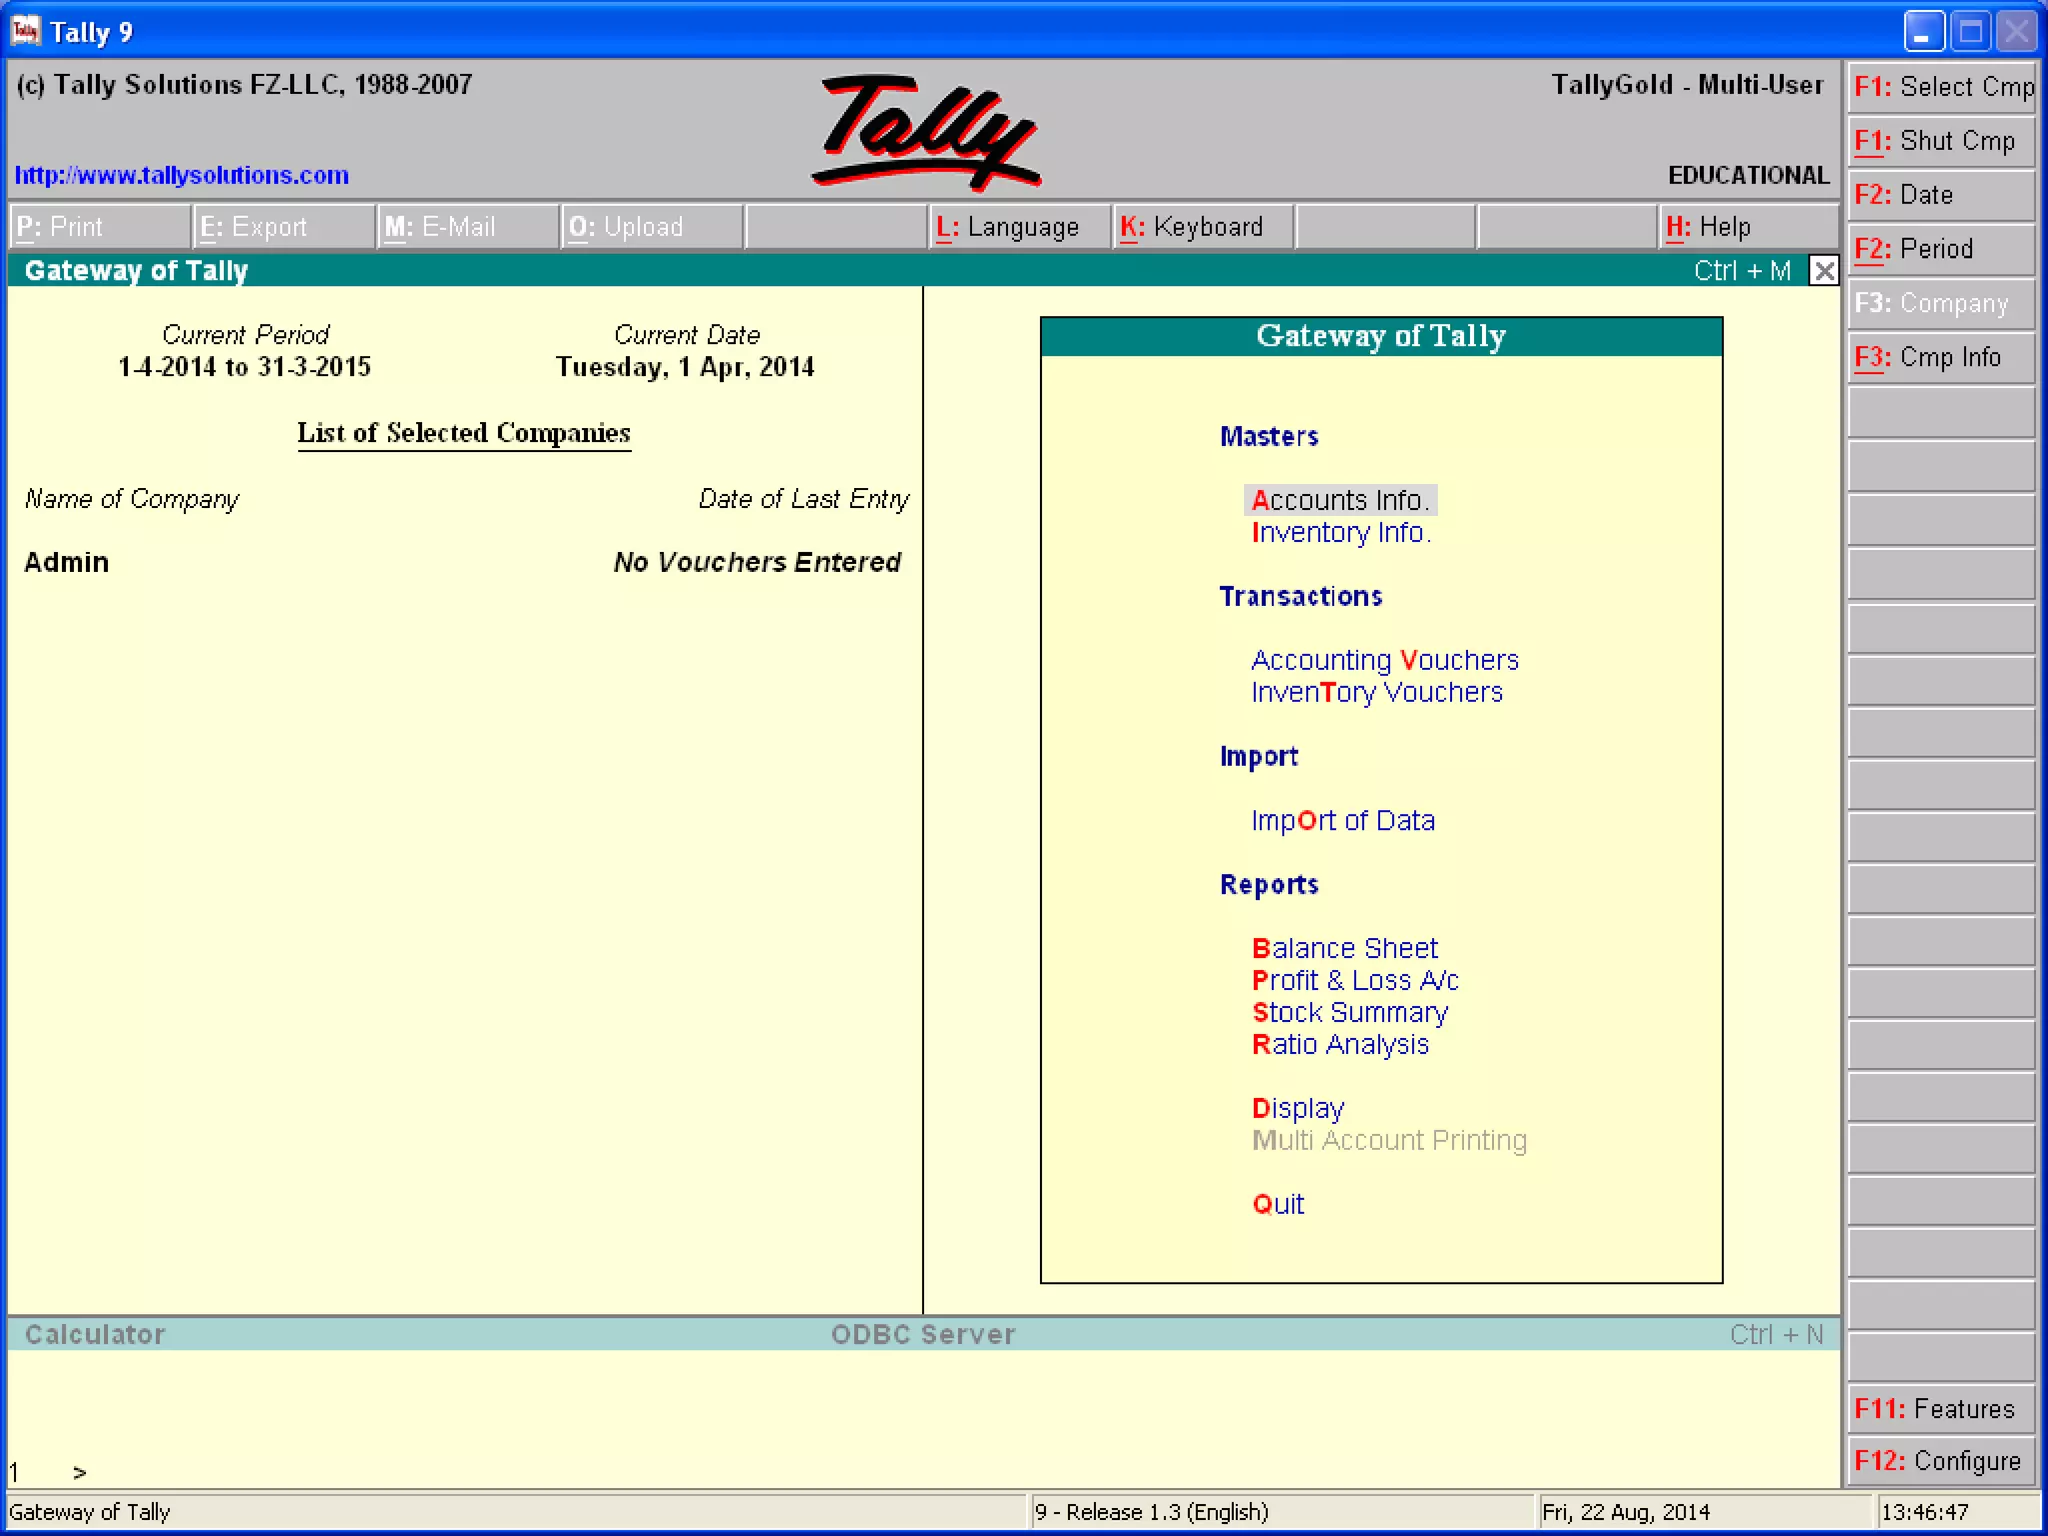Screen dimensions: 2048x1536
Task: Click Quit in Gateway menu
Action: 1277,1204
